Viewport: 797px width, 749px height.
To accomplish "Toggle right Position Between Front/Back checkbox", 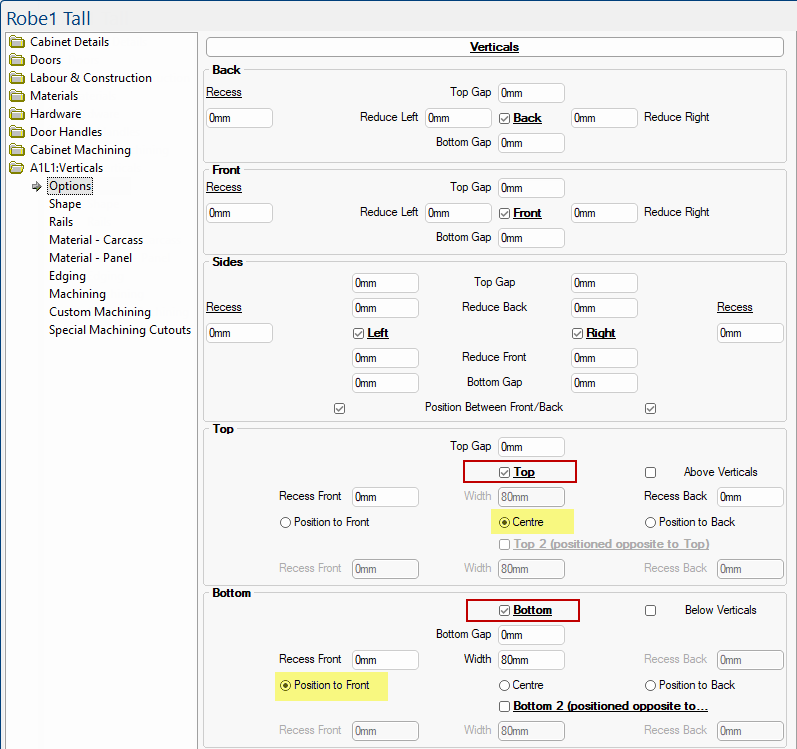I will [651, 409].
